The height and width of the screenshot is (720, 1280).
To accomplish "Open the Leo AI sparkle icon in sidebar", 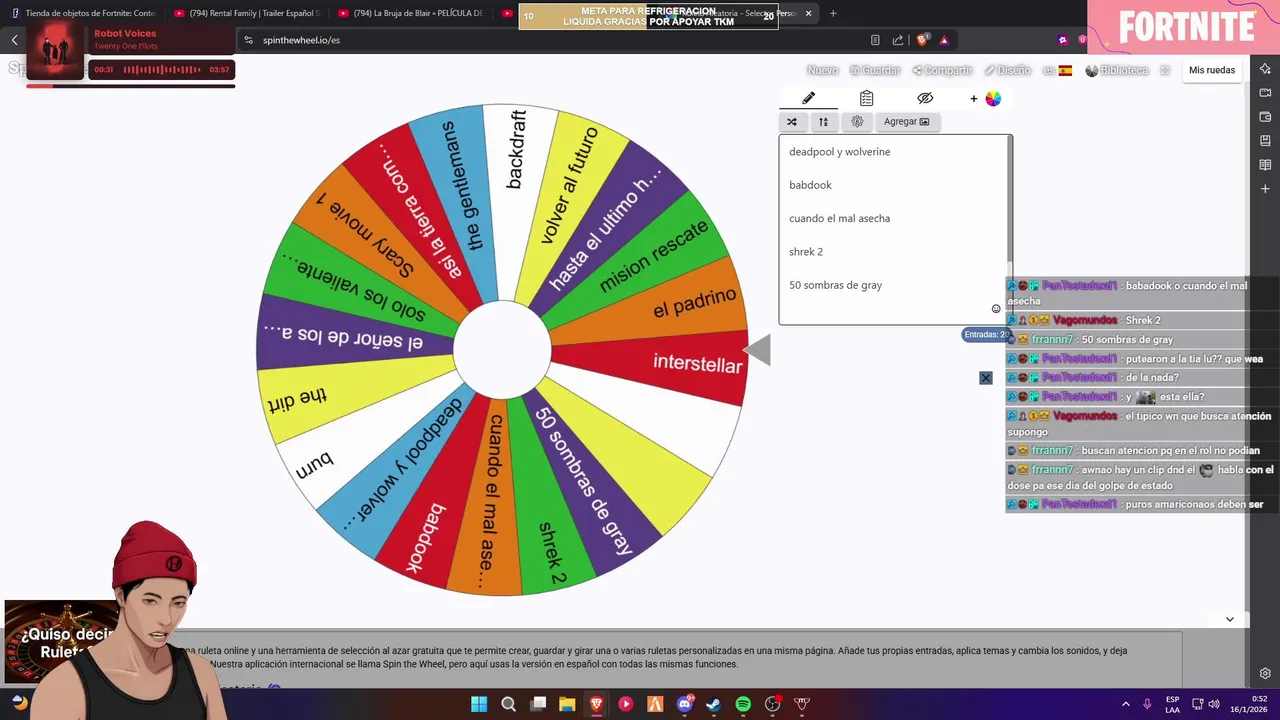I will (1265, 69).
